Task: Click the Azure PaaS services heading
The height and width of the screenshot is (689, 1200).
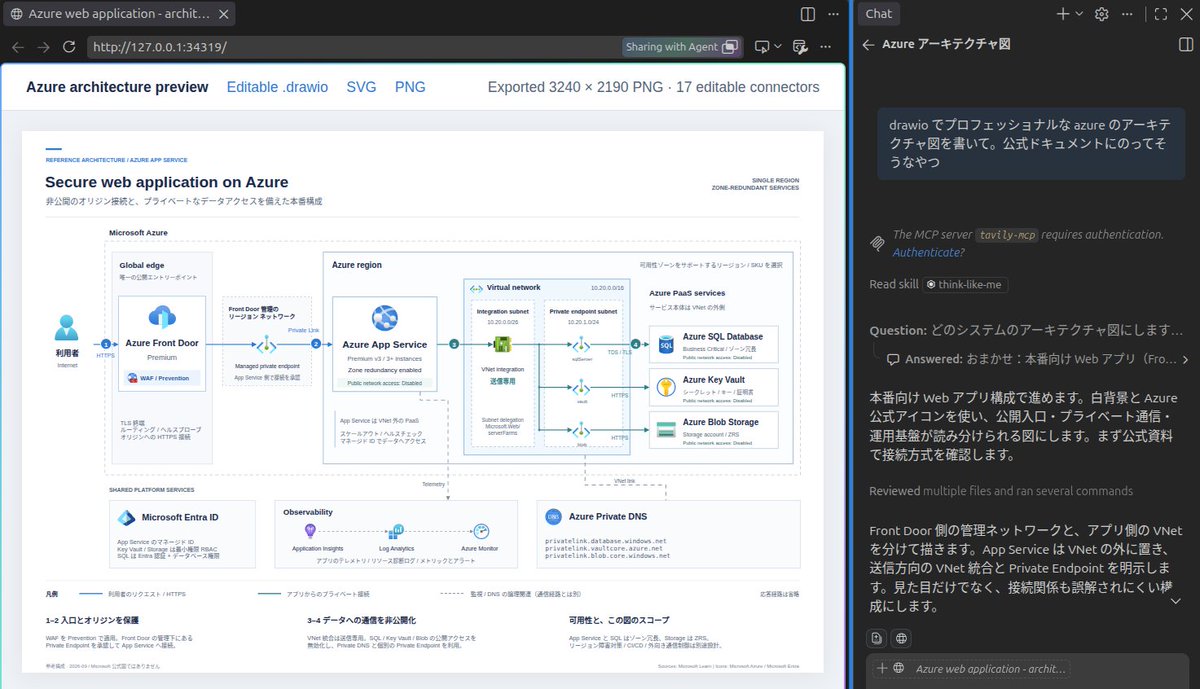Action: click(x=687, y=293)
